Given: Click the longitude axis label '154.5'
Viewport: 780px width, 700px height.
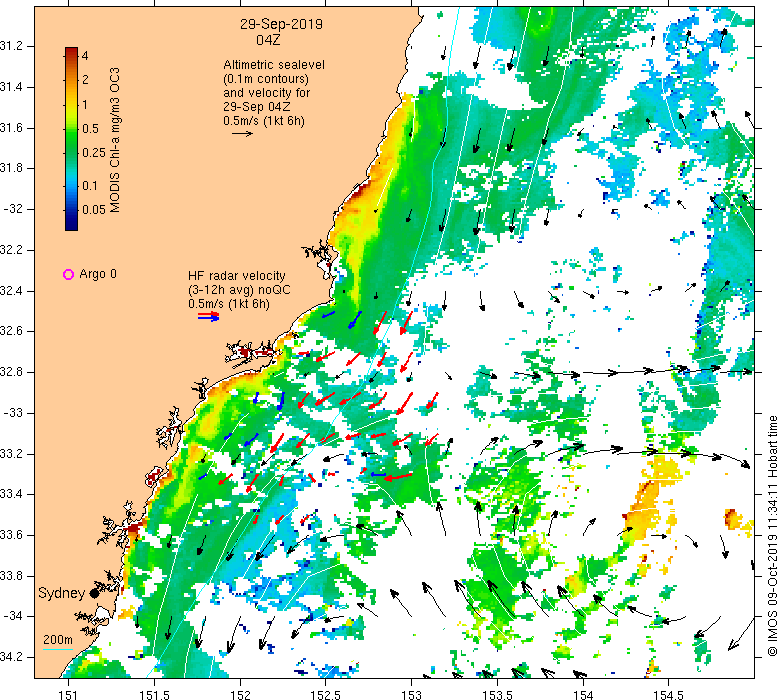Looking at the screenshot, I should pyautogui.click(x=668, y=695).
